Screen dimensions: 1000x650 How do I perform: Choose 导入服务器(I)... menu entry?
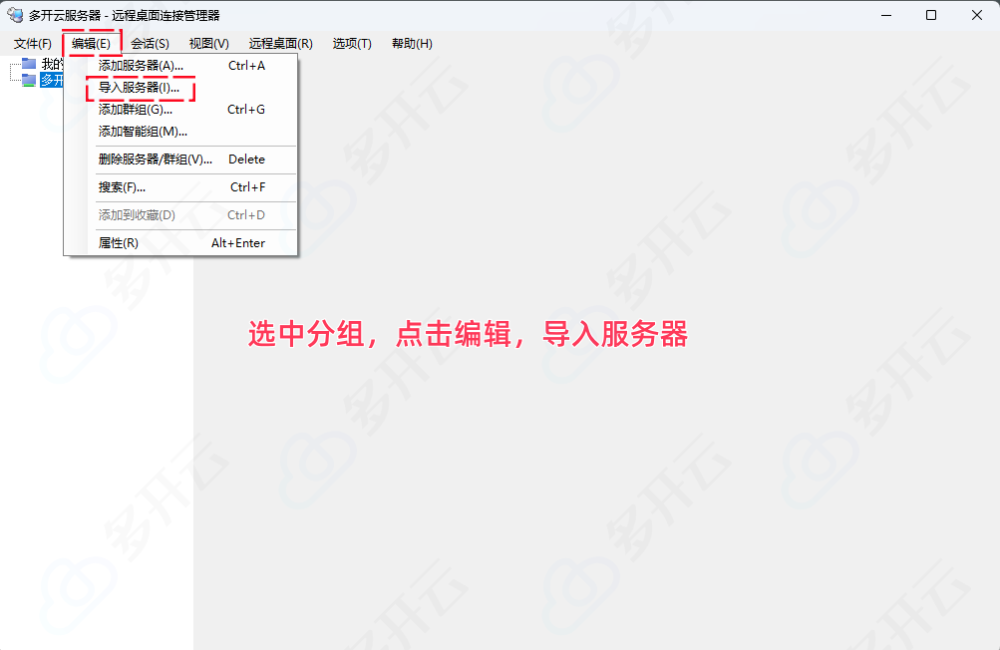140,88
